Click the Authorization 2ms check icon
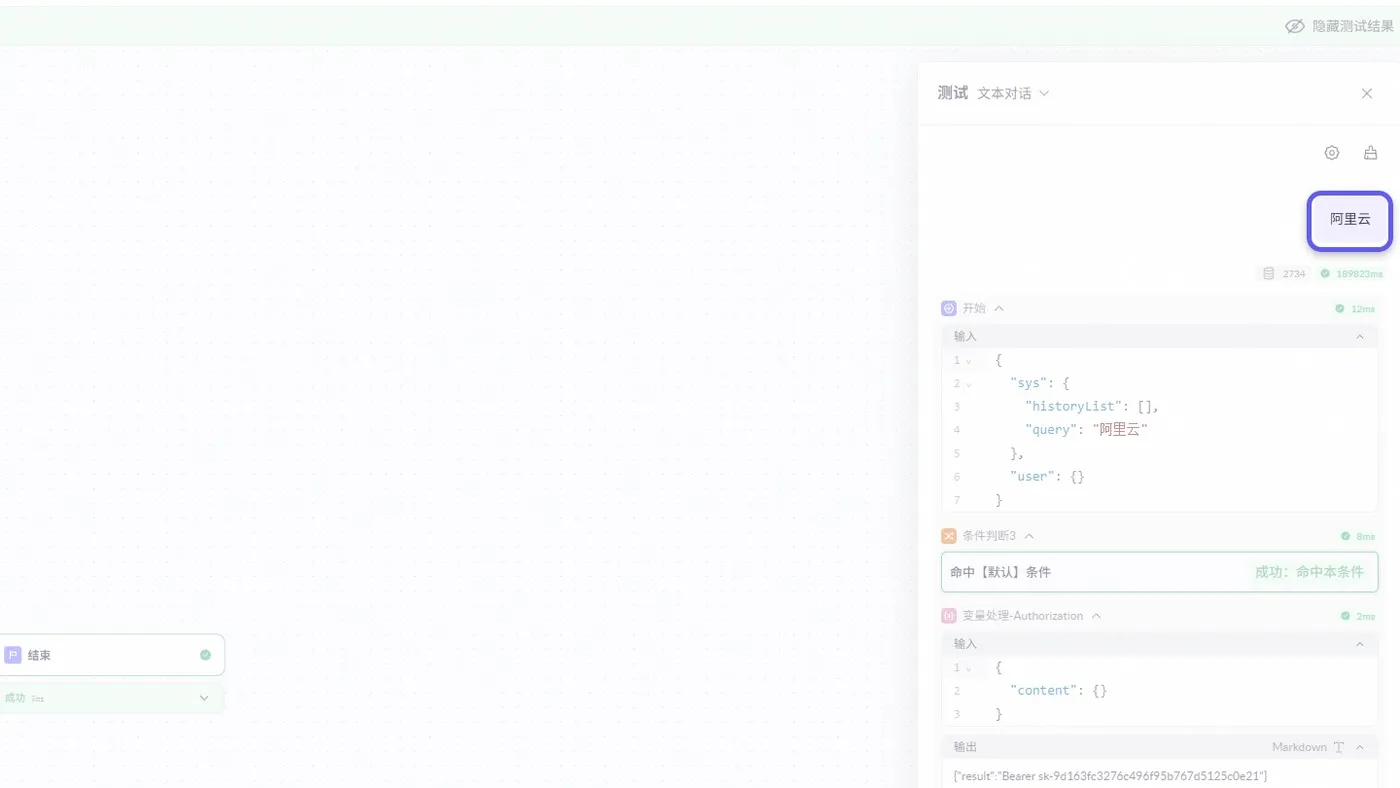The image size is (1400, 788). [1346, 617]
